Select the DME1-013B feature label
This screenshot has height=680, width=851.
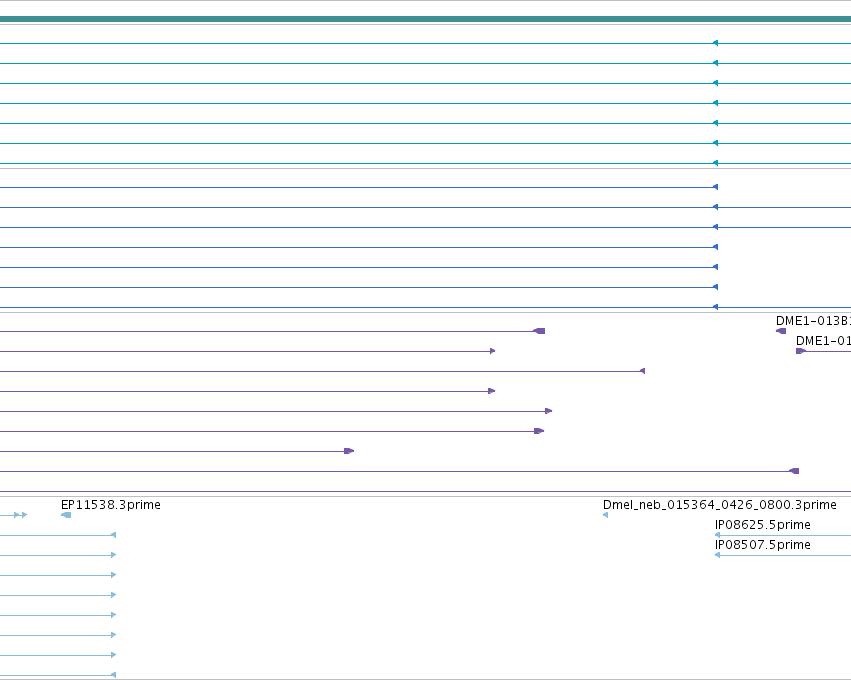tap(813, 321)
